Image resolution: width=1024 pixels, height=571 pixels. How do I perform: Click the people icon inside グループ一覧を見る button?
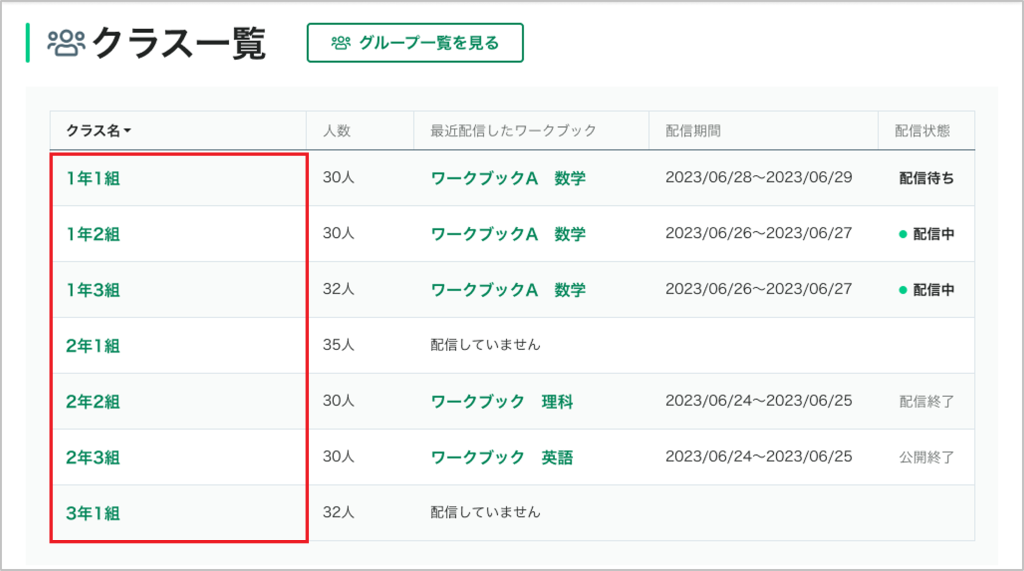[x=341, y=43]
